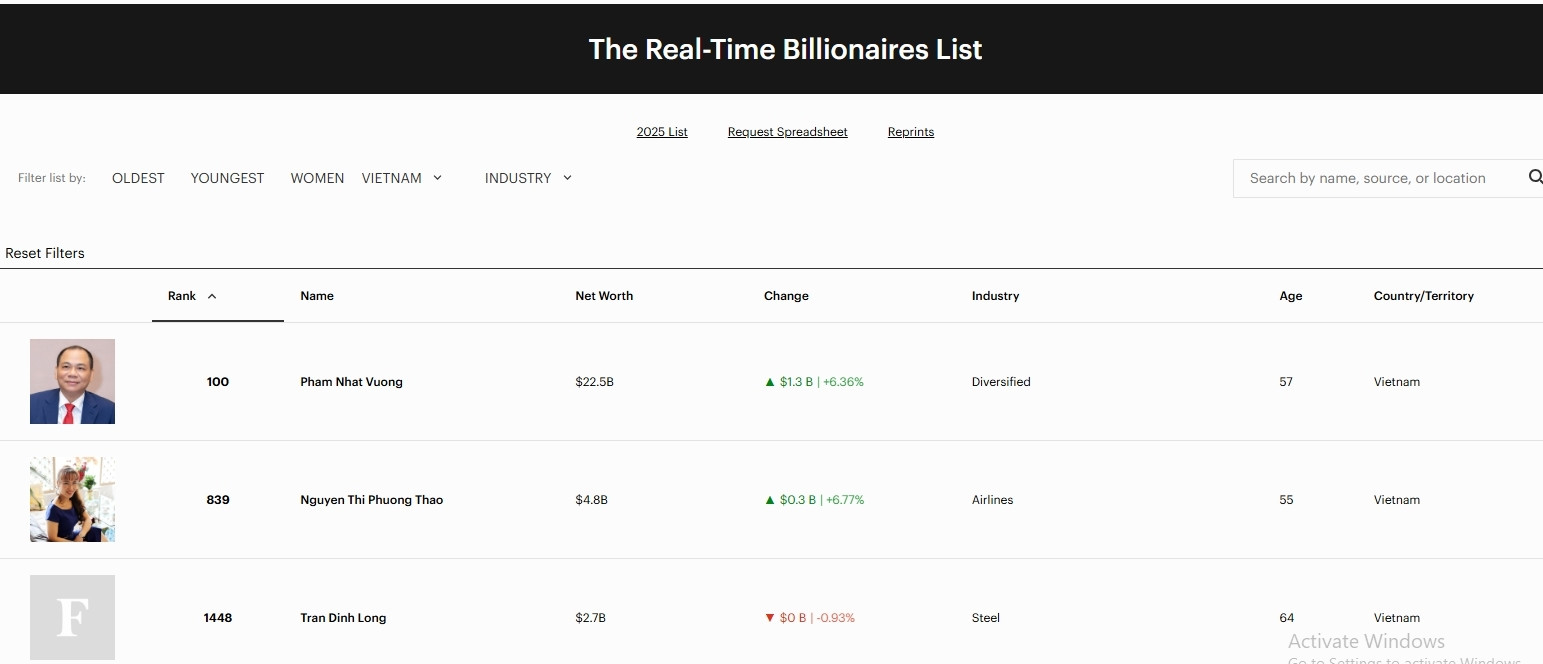Sort by the Name column header

tap(317, 296)
